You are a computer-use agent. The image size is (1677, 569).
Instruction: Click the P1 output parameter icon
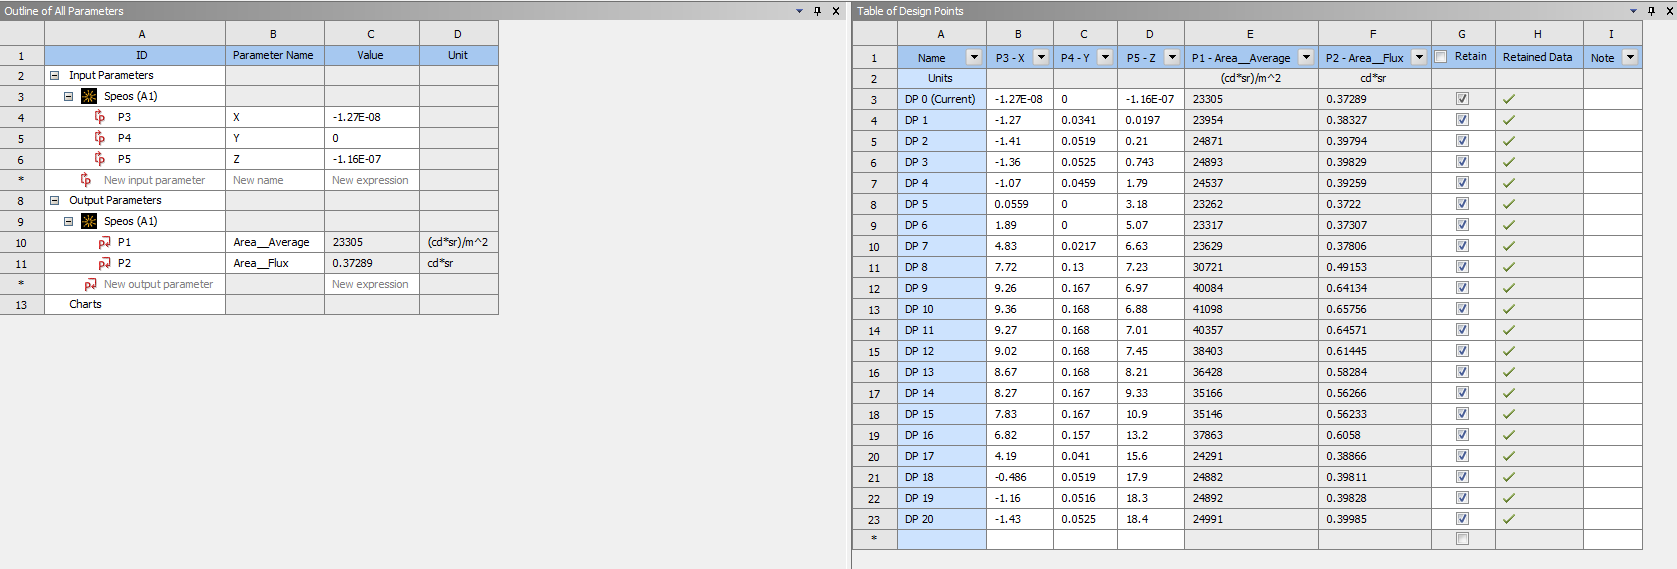coord(104,242)
